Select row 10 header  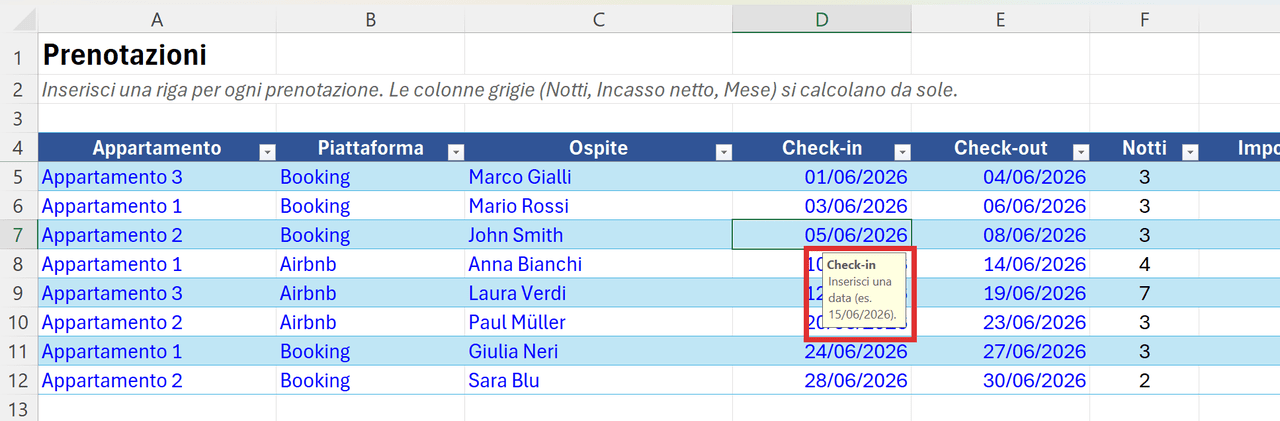pyautogui.click(x=18, y=322)
